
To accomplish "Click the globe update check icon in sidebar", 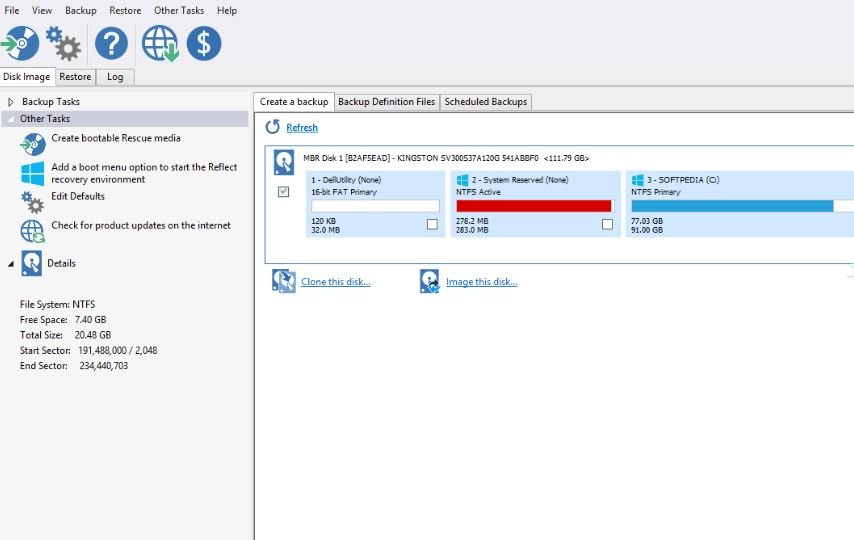I will point(33,231).
